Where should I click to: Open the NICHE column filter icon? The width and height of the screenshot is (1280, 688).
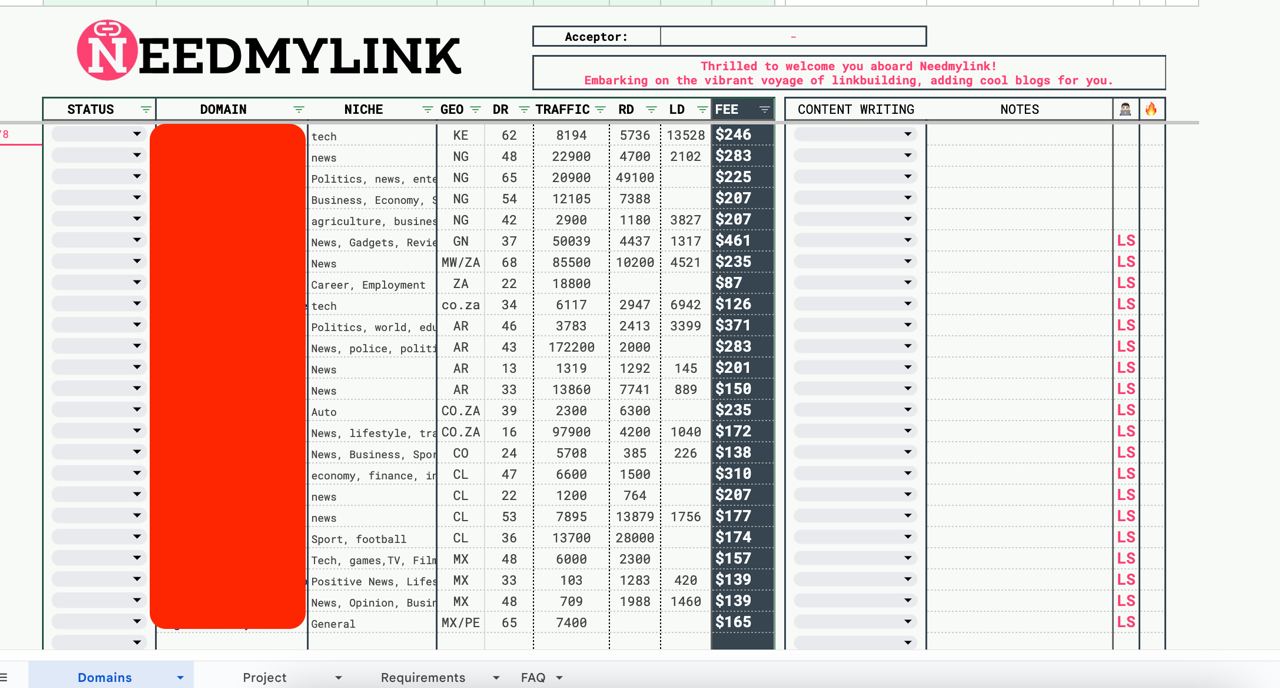click(428, 109)
